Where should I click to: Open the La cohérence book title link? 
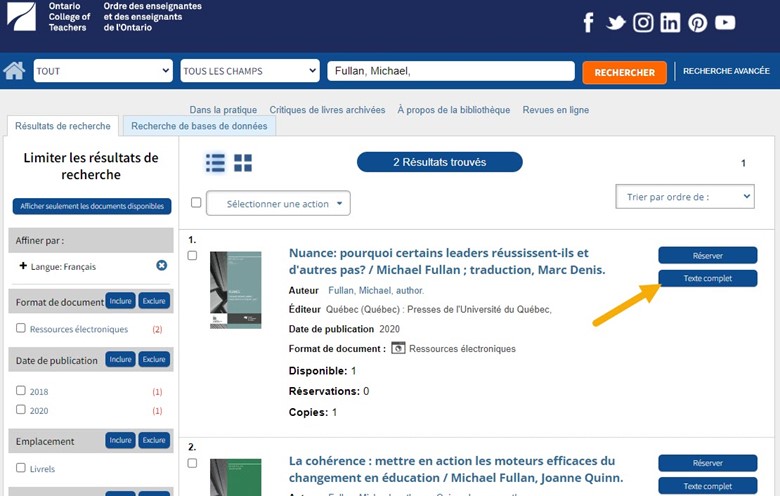[x=456, y=469]
